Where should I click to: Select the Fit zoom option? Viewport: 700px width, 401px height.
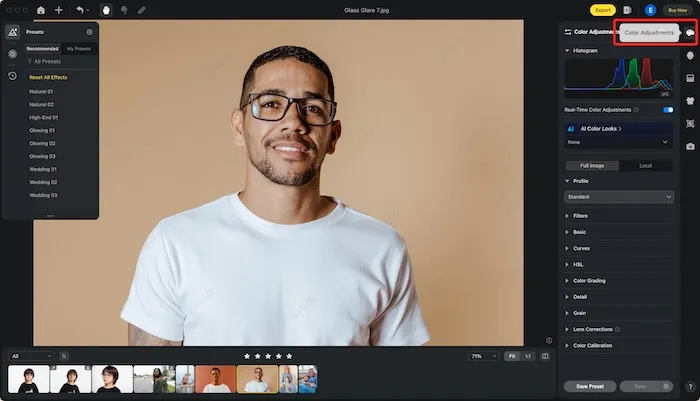pos(512,356)
